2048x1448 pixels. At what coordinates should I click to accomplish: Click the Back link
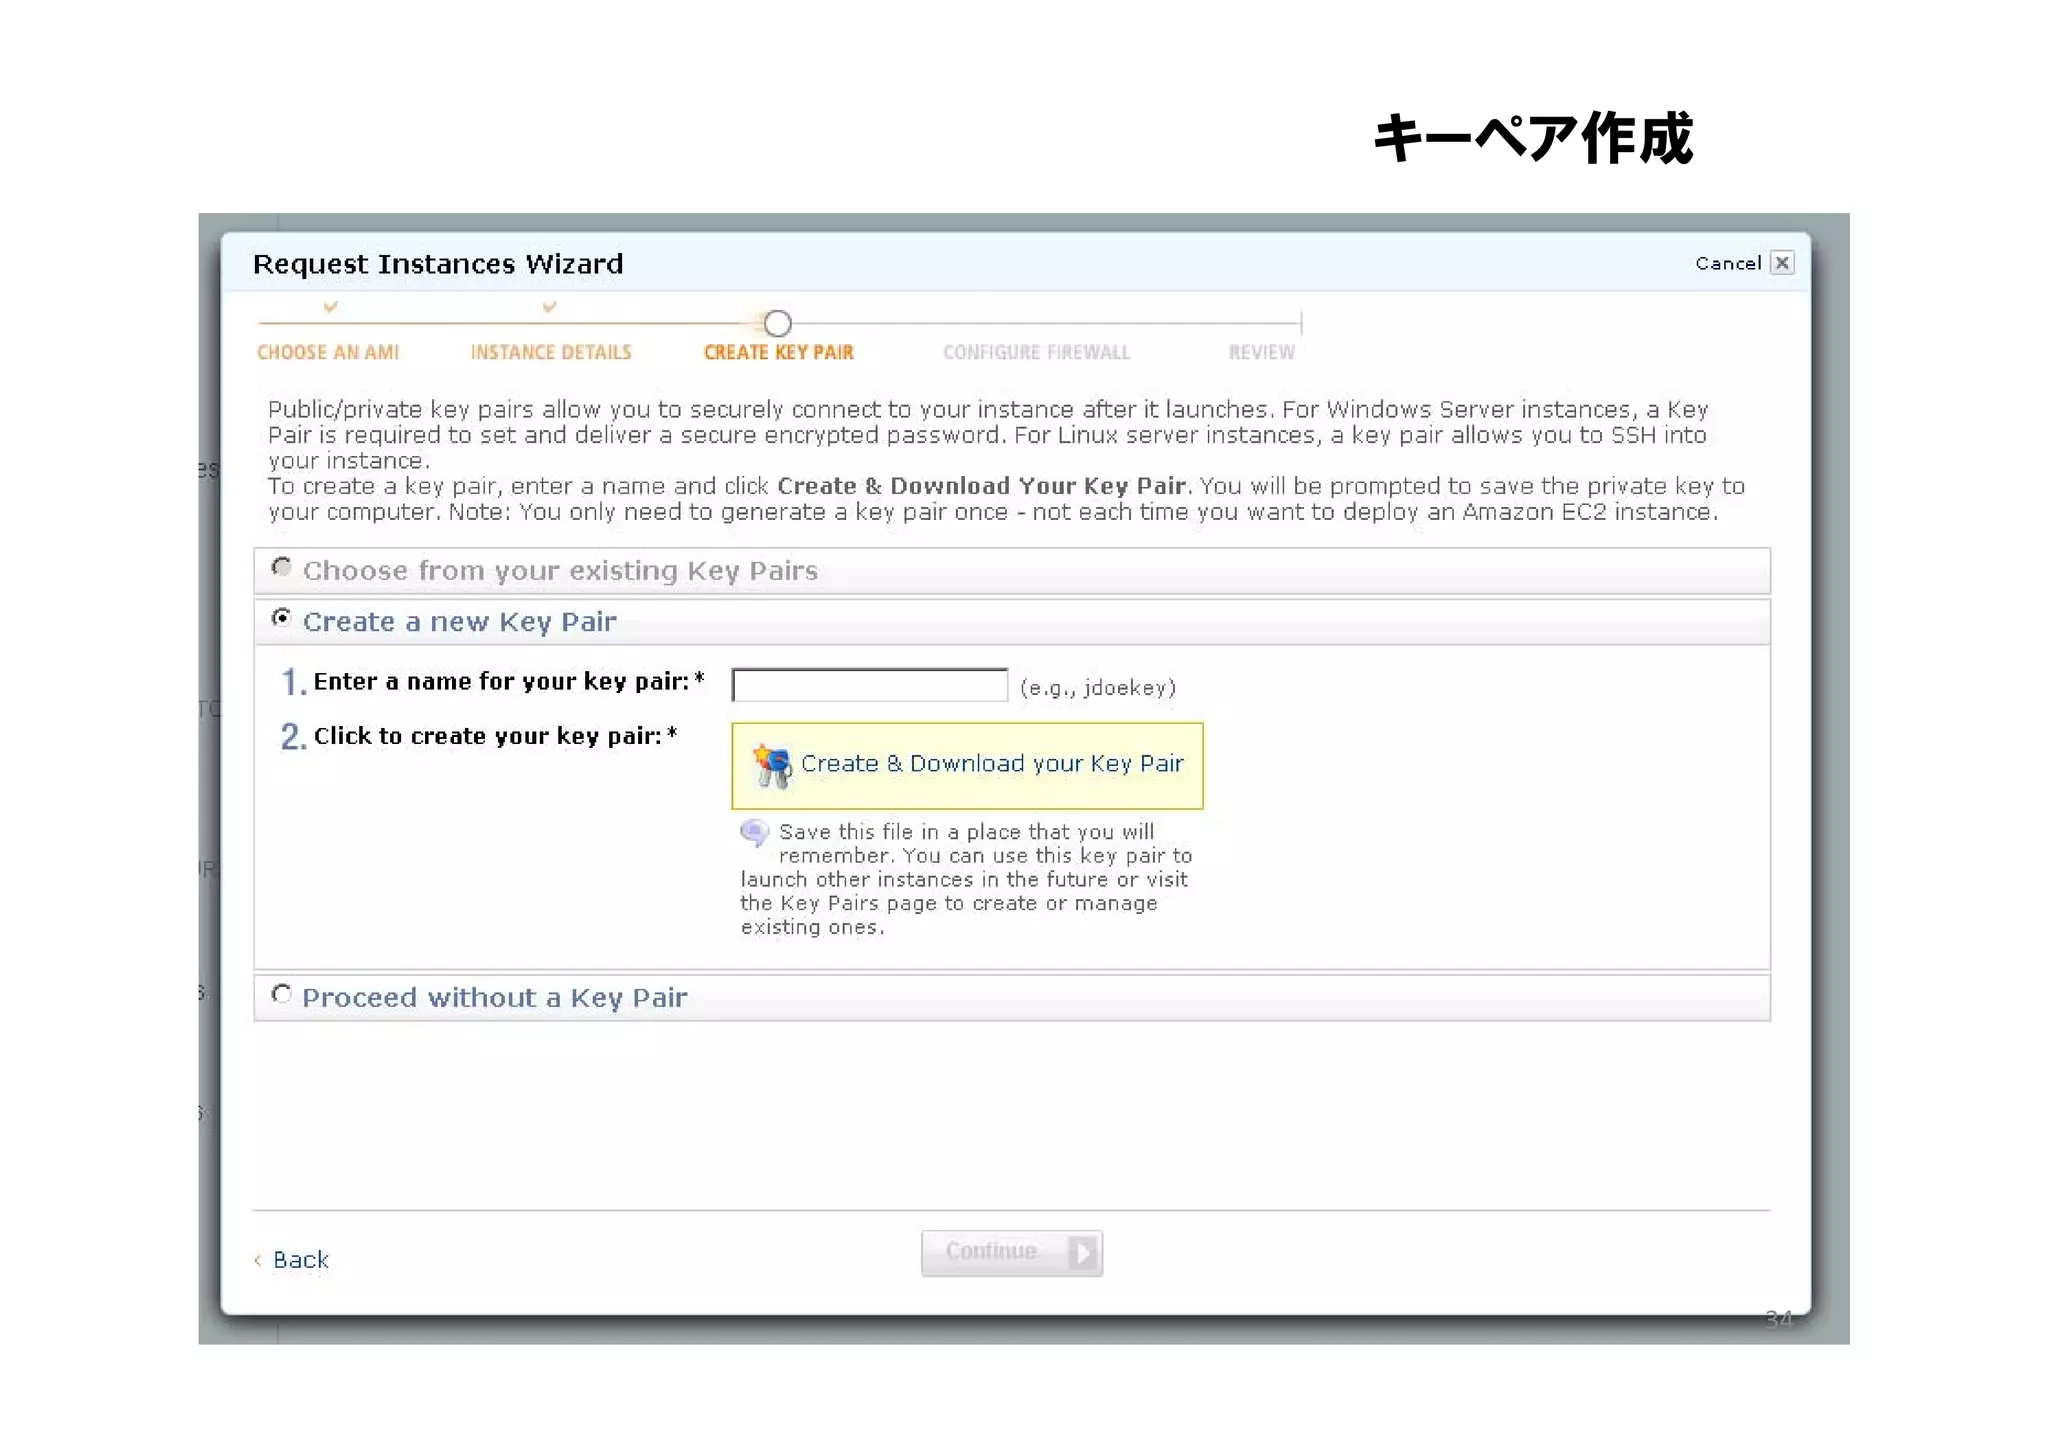click(x=300, y=1260)
